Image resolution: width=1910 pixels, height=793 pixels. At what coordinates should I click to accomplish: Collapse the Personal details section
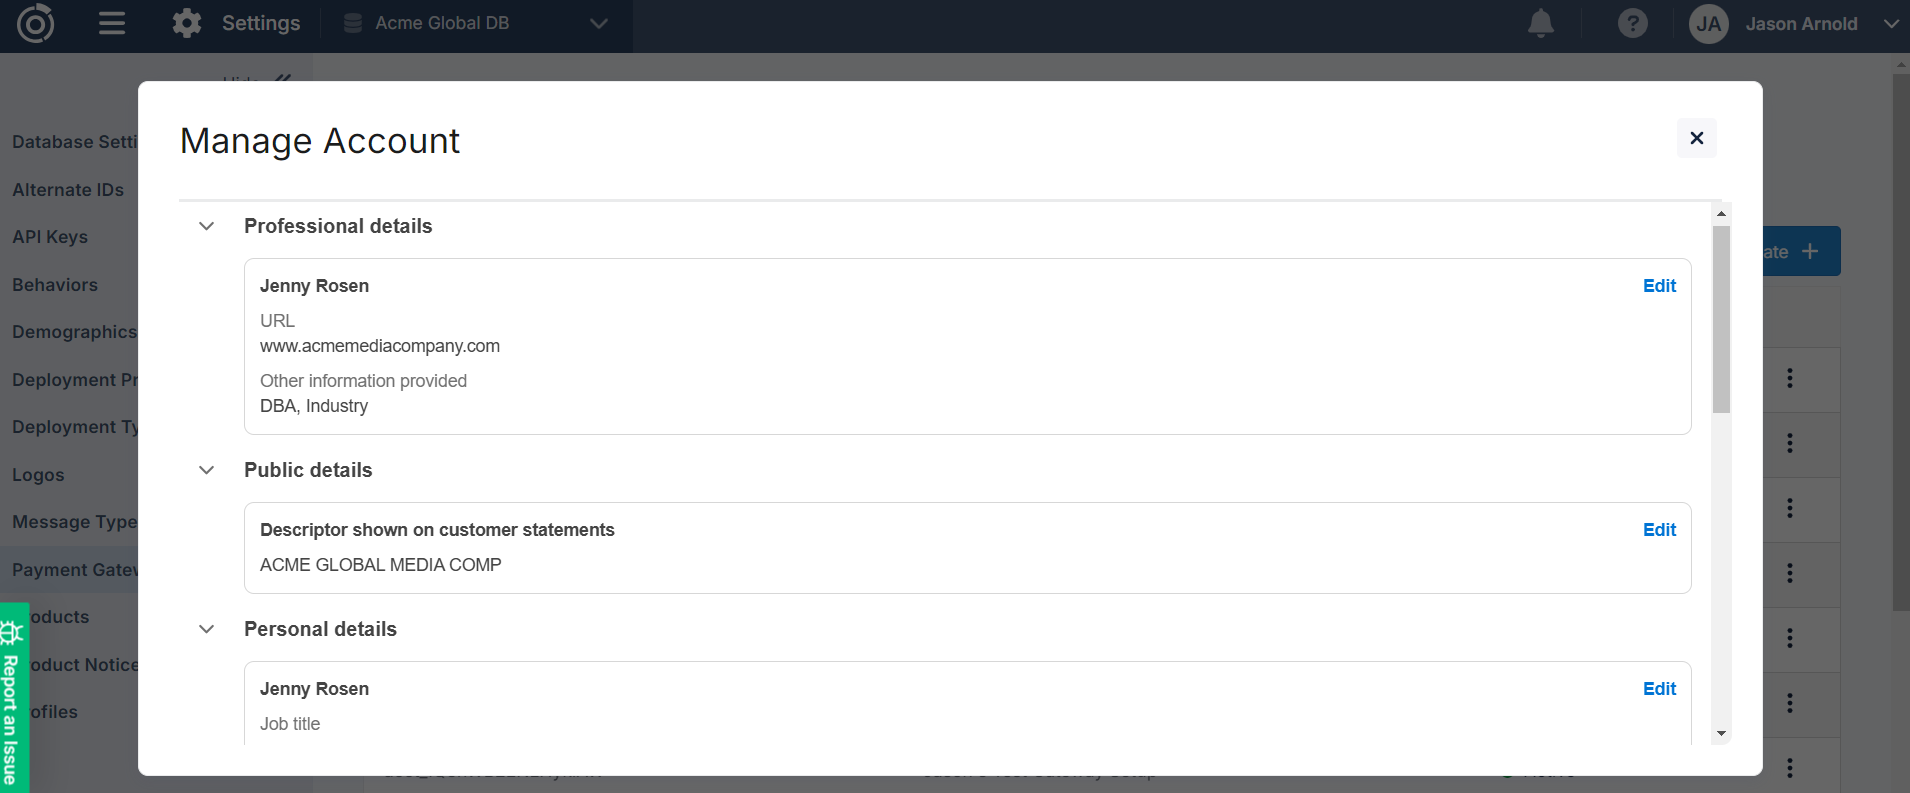pos(207,629)
